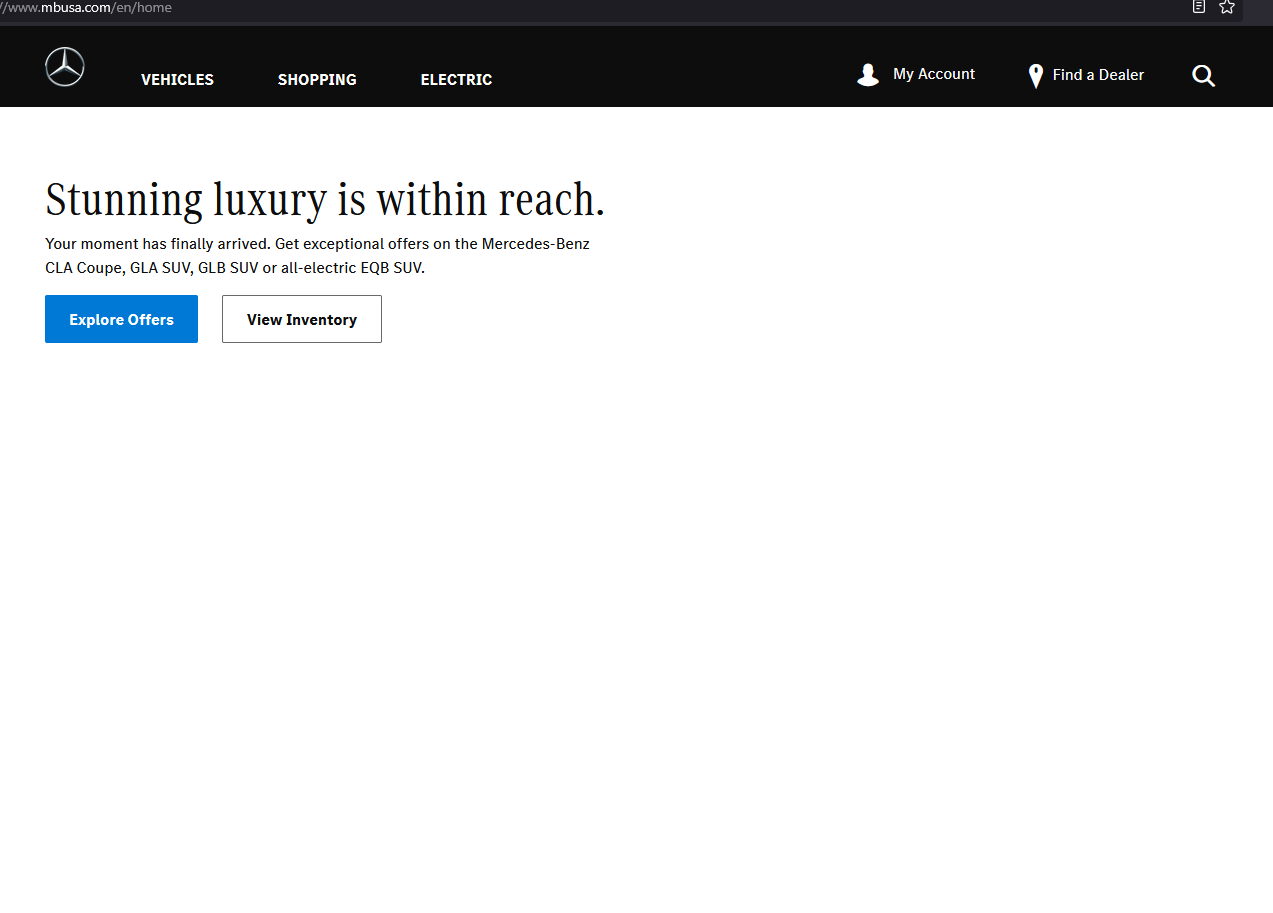Open the SHOPPING menu
Image resolution: width=1273 pixels, height=913 pixels.
(x=317, y=80)
